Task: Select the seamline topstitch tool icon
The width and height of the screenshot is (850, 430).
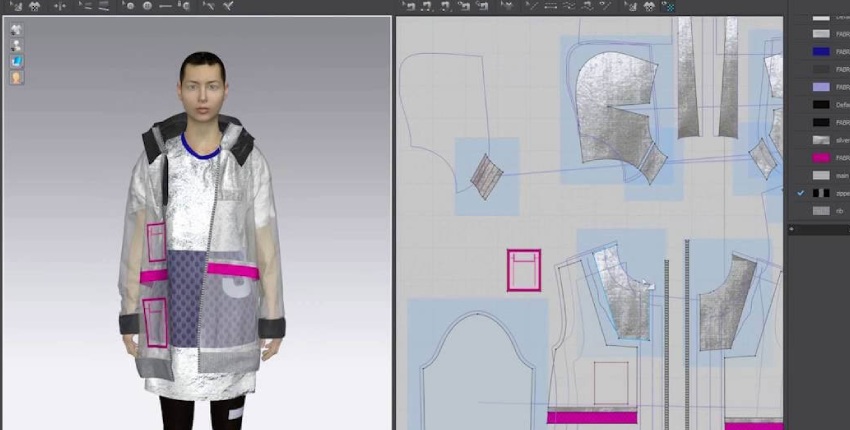Action: click(587, 6)
